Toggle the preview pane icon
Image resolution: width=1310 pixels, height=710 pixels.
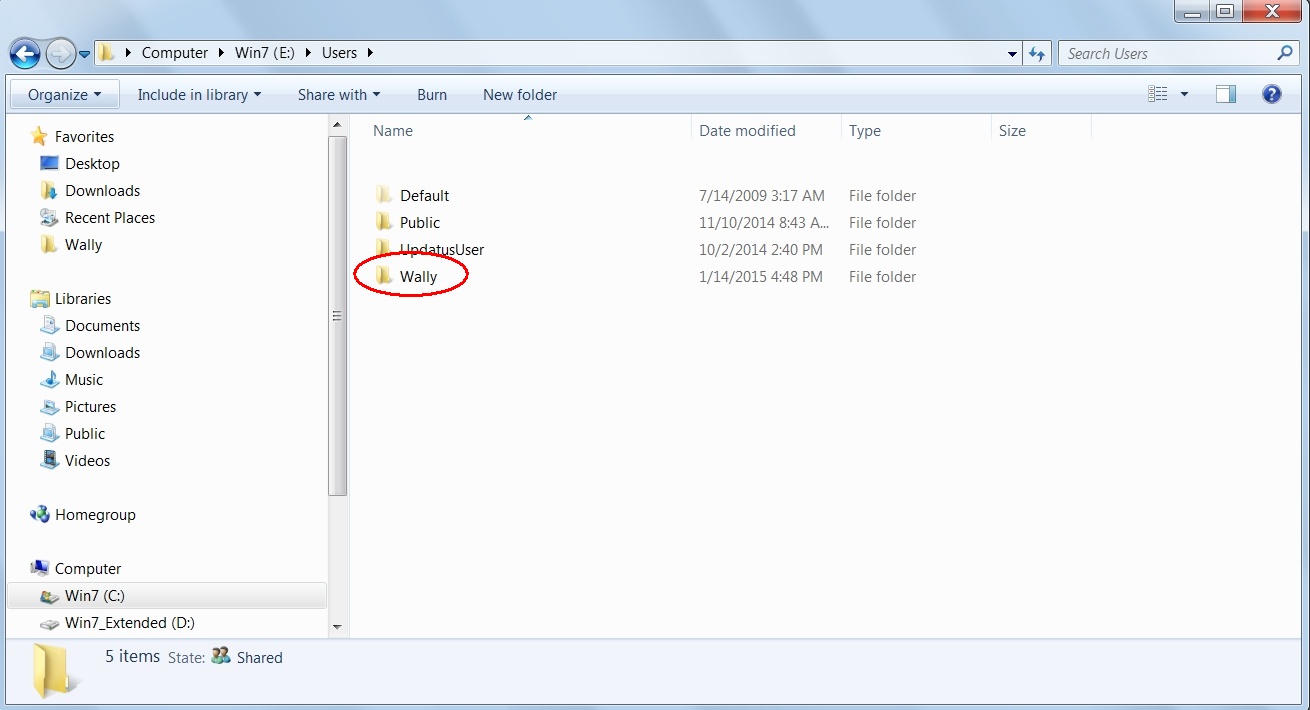tap(1225, 94)
